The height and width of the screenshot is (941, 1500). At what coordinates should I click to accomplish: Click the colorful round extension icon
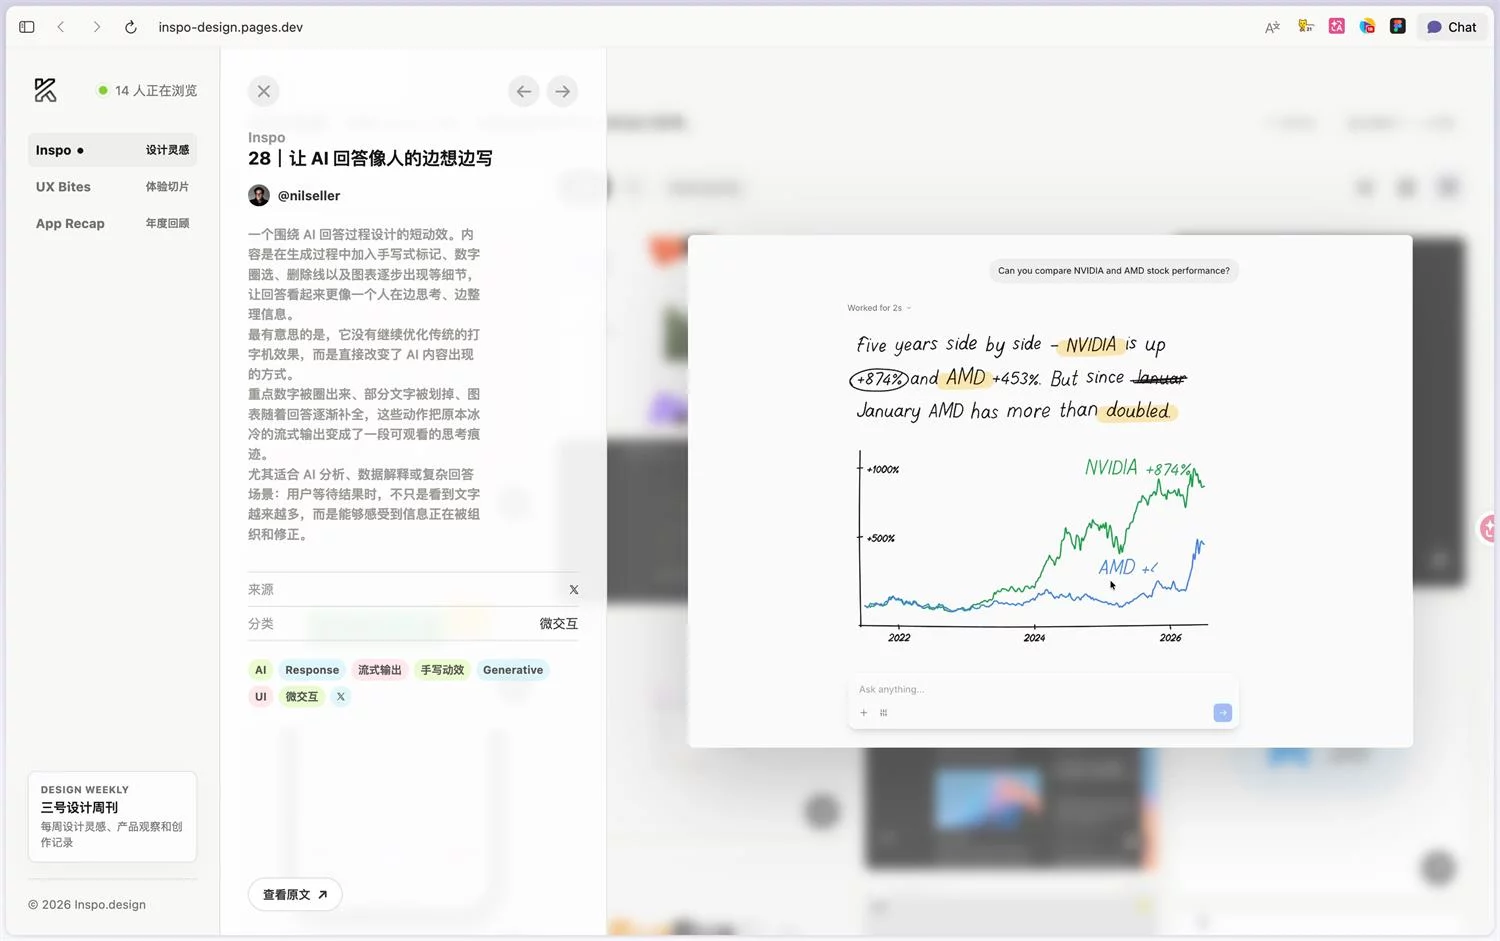[x=1367, y=26]
